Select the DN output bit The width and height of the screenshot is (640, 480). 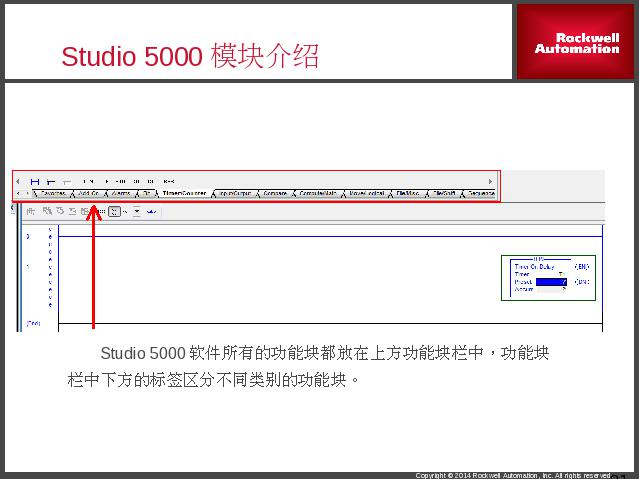tap(582, 282)
